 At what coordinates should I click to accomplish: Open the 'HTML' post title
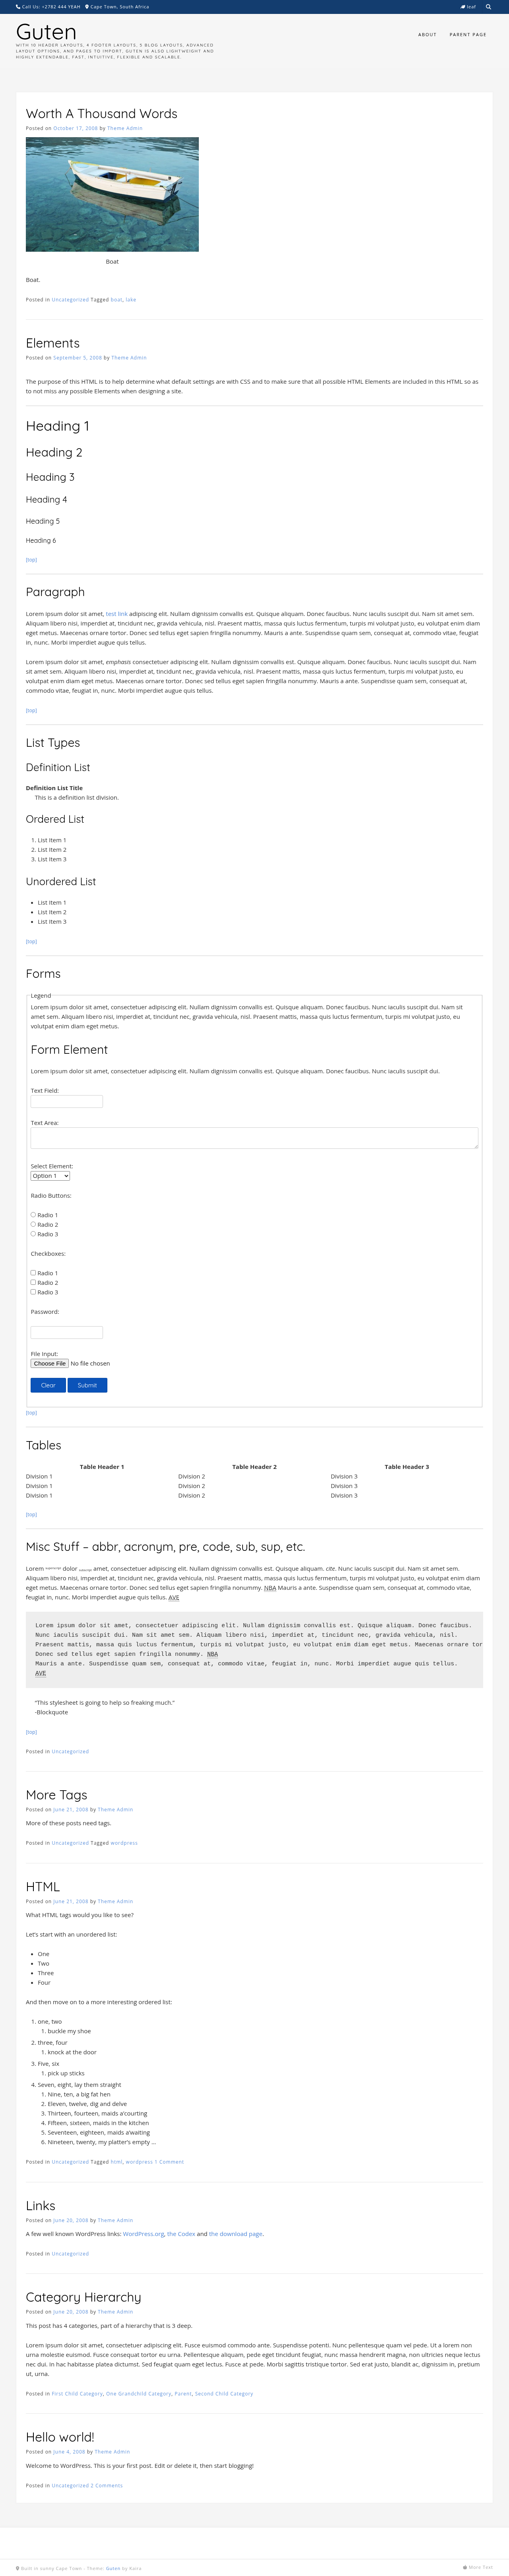[43, 1887]
